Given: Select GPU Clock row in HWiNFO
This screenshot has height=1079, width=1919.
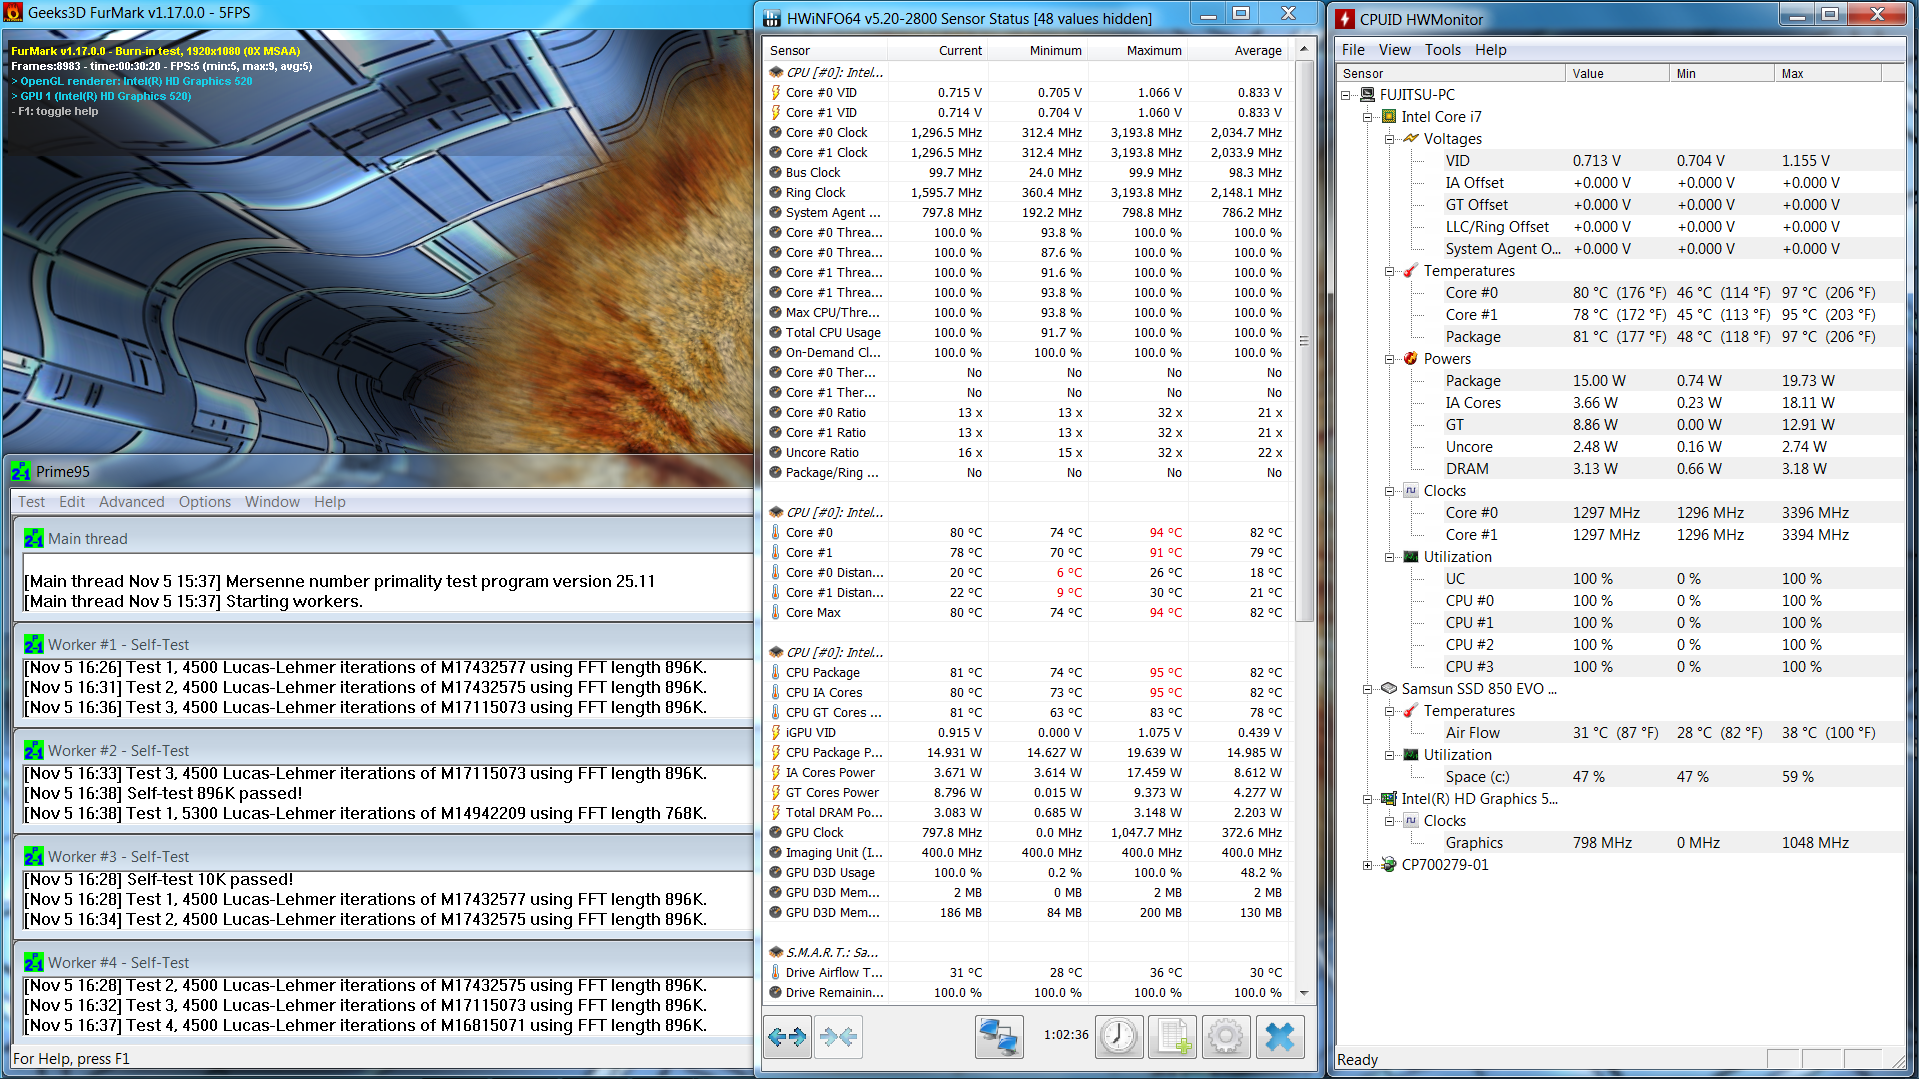Looking at the screenshot, I should click(x=1027, y=832).
